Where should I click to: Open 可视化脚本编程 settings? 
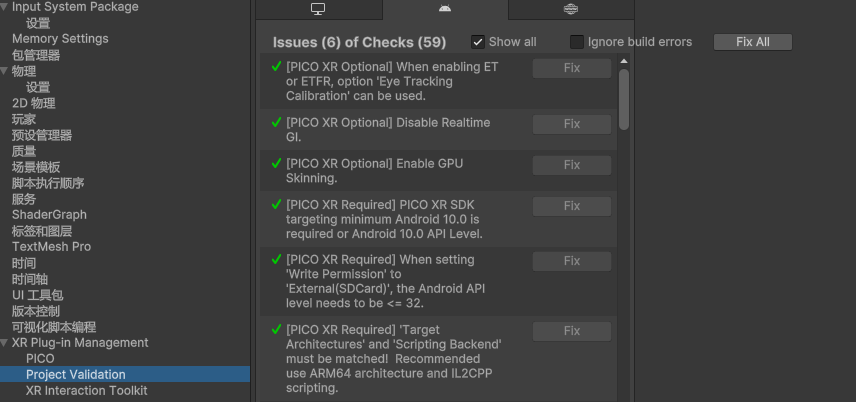54,327
